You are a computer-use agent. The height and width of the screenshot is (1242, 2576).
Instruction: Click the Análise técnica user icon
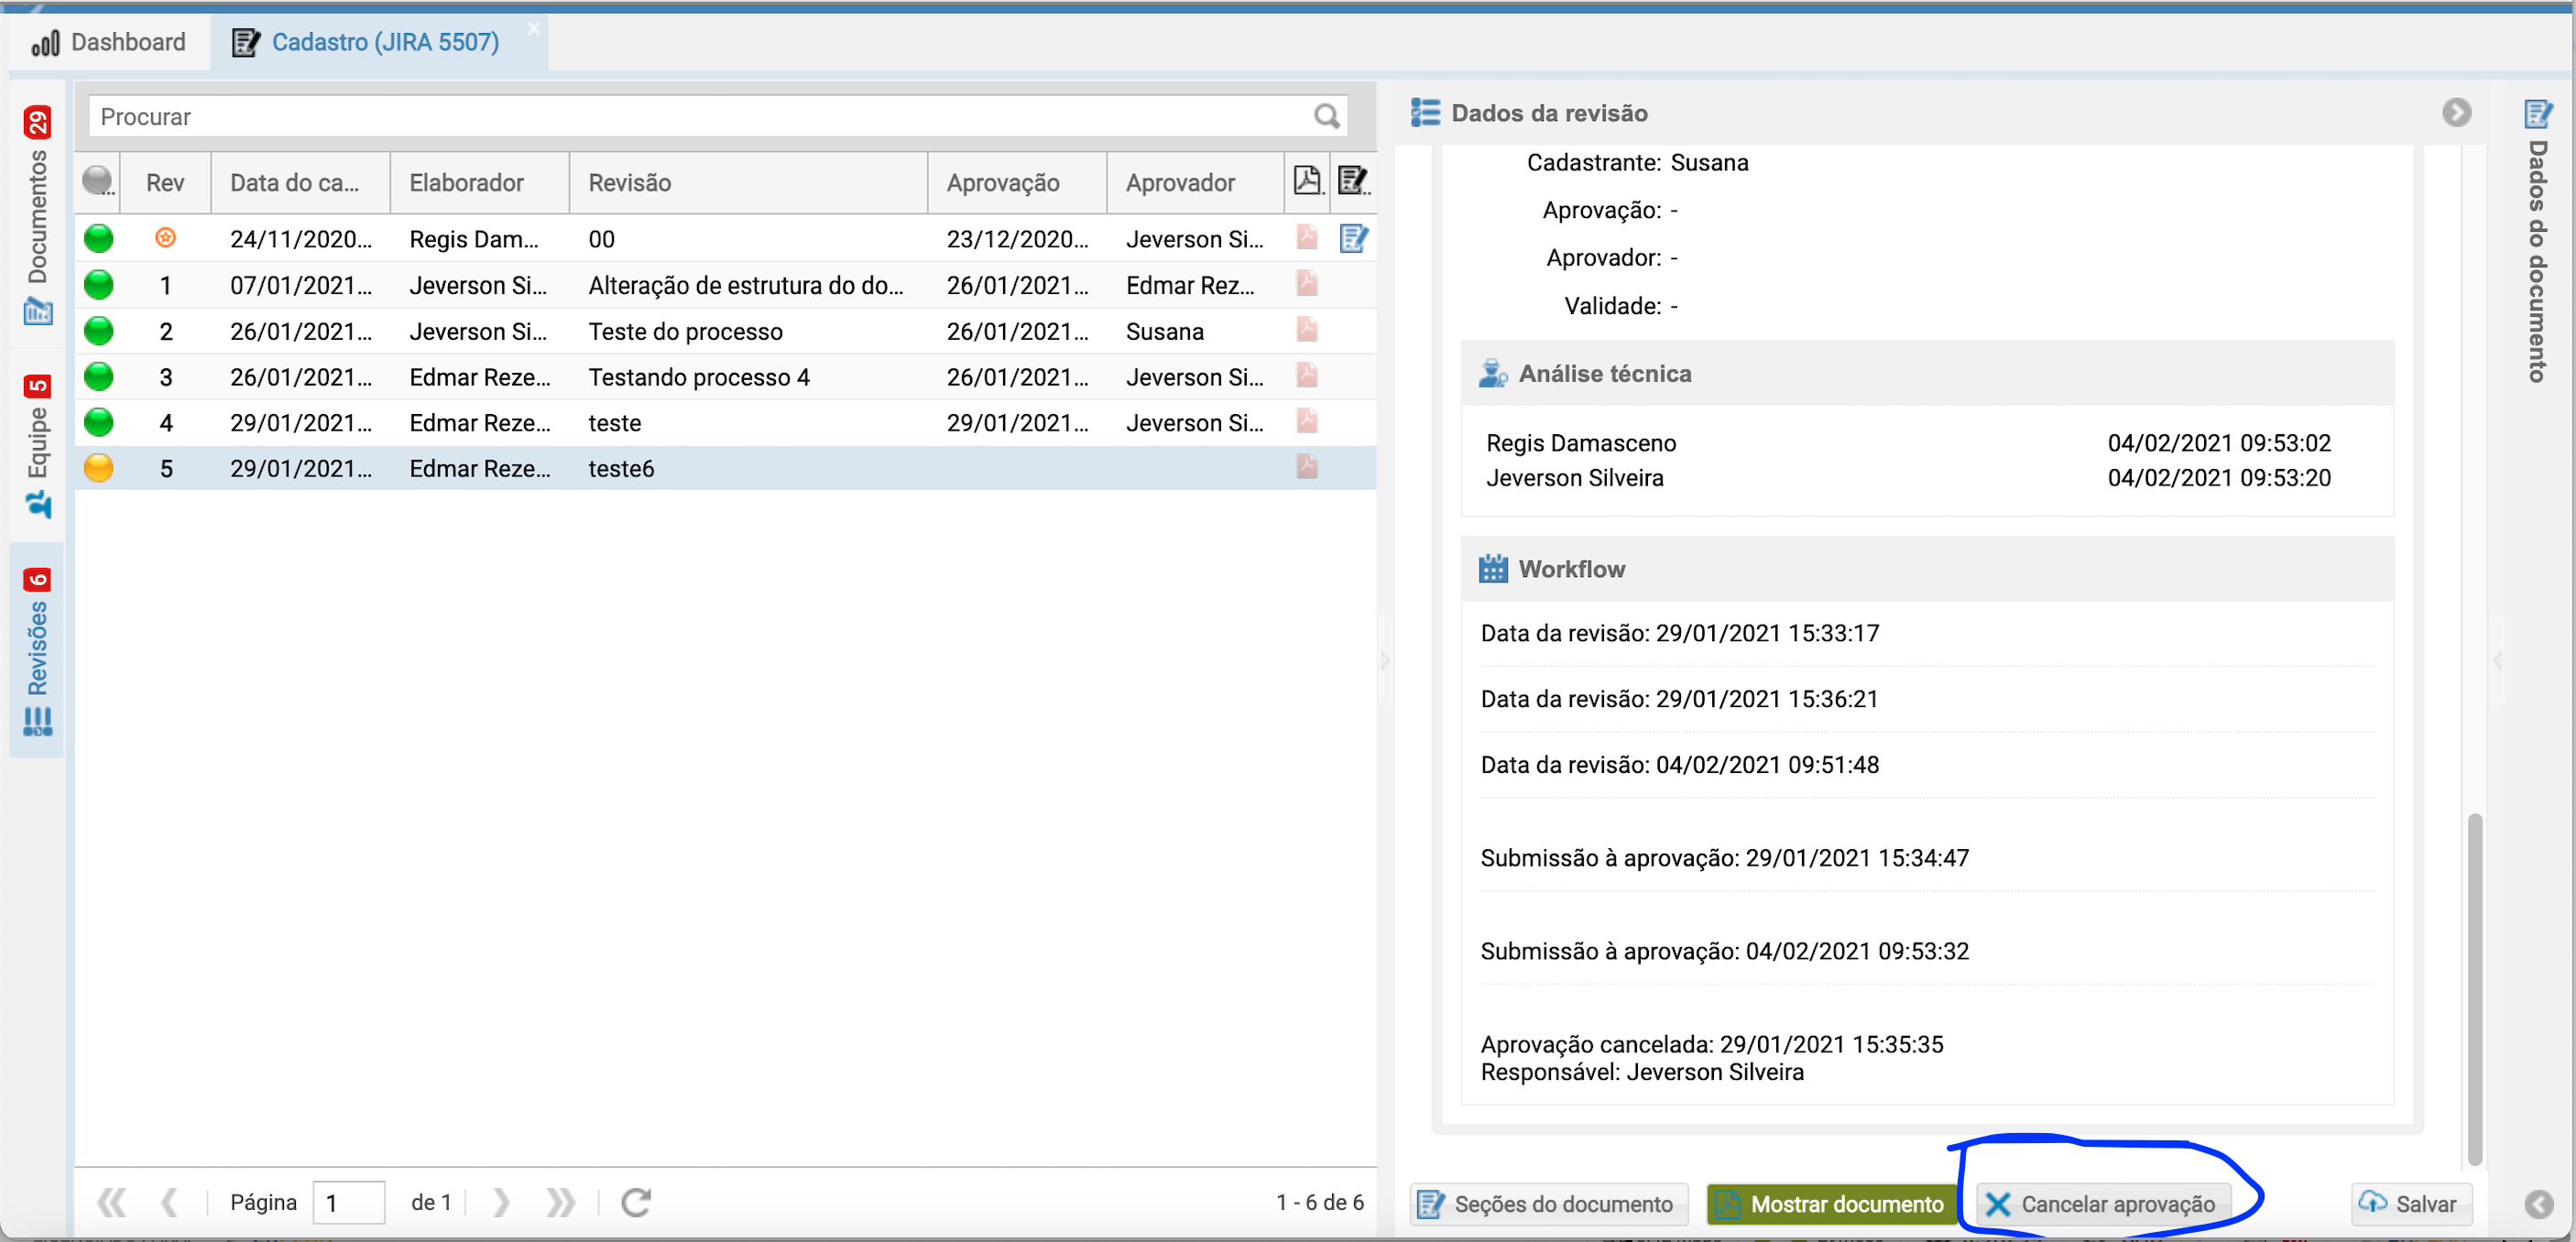[x=1493, y=373]
